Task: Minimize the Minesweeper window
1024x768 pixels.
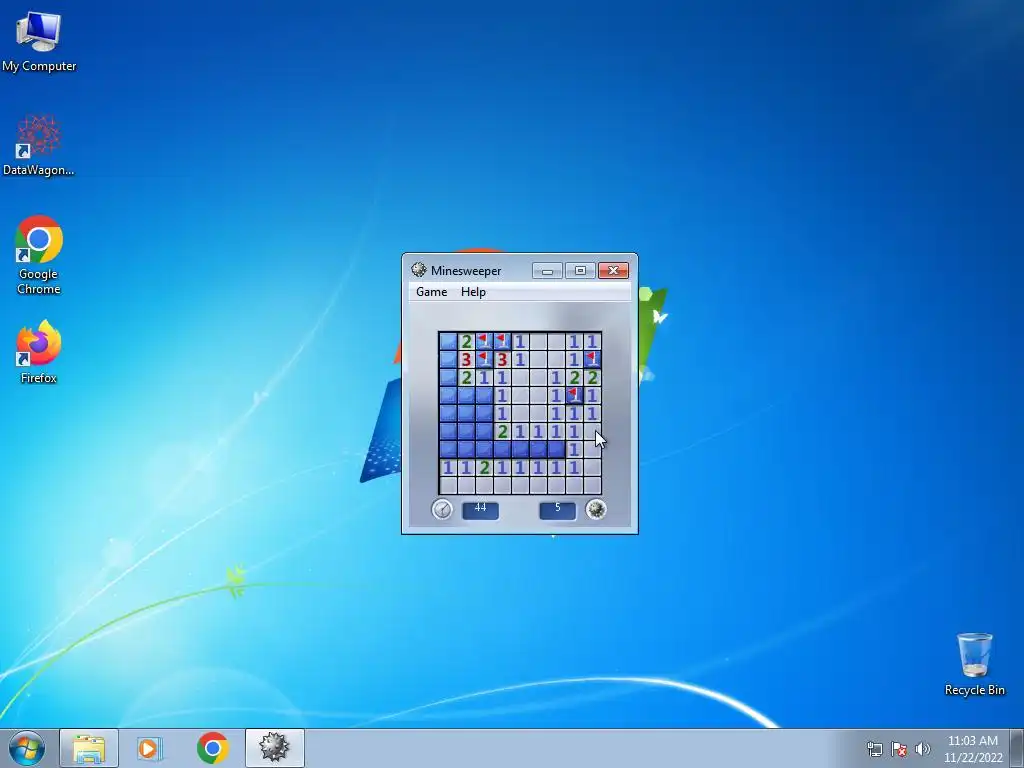Action: (547, 270)
